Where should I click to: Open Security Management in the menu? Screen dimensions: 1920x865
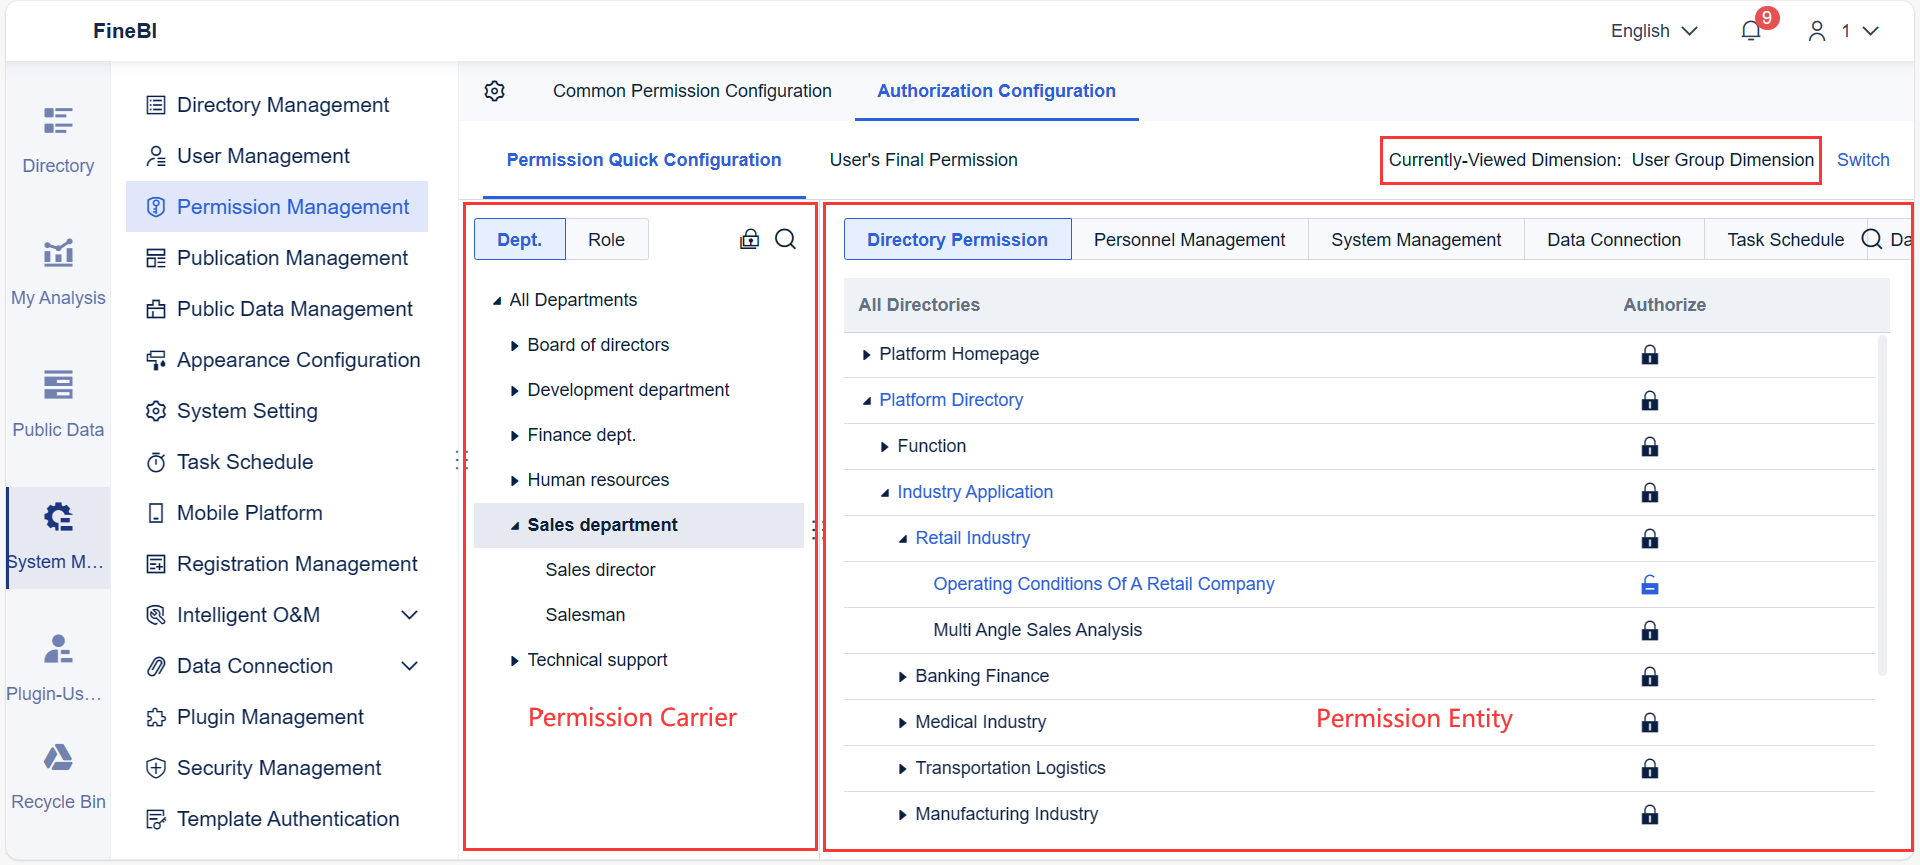[x=279, y=768]
